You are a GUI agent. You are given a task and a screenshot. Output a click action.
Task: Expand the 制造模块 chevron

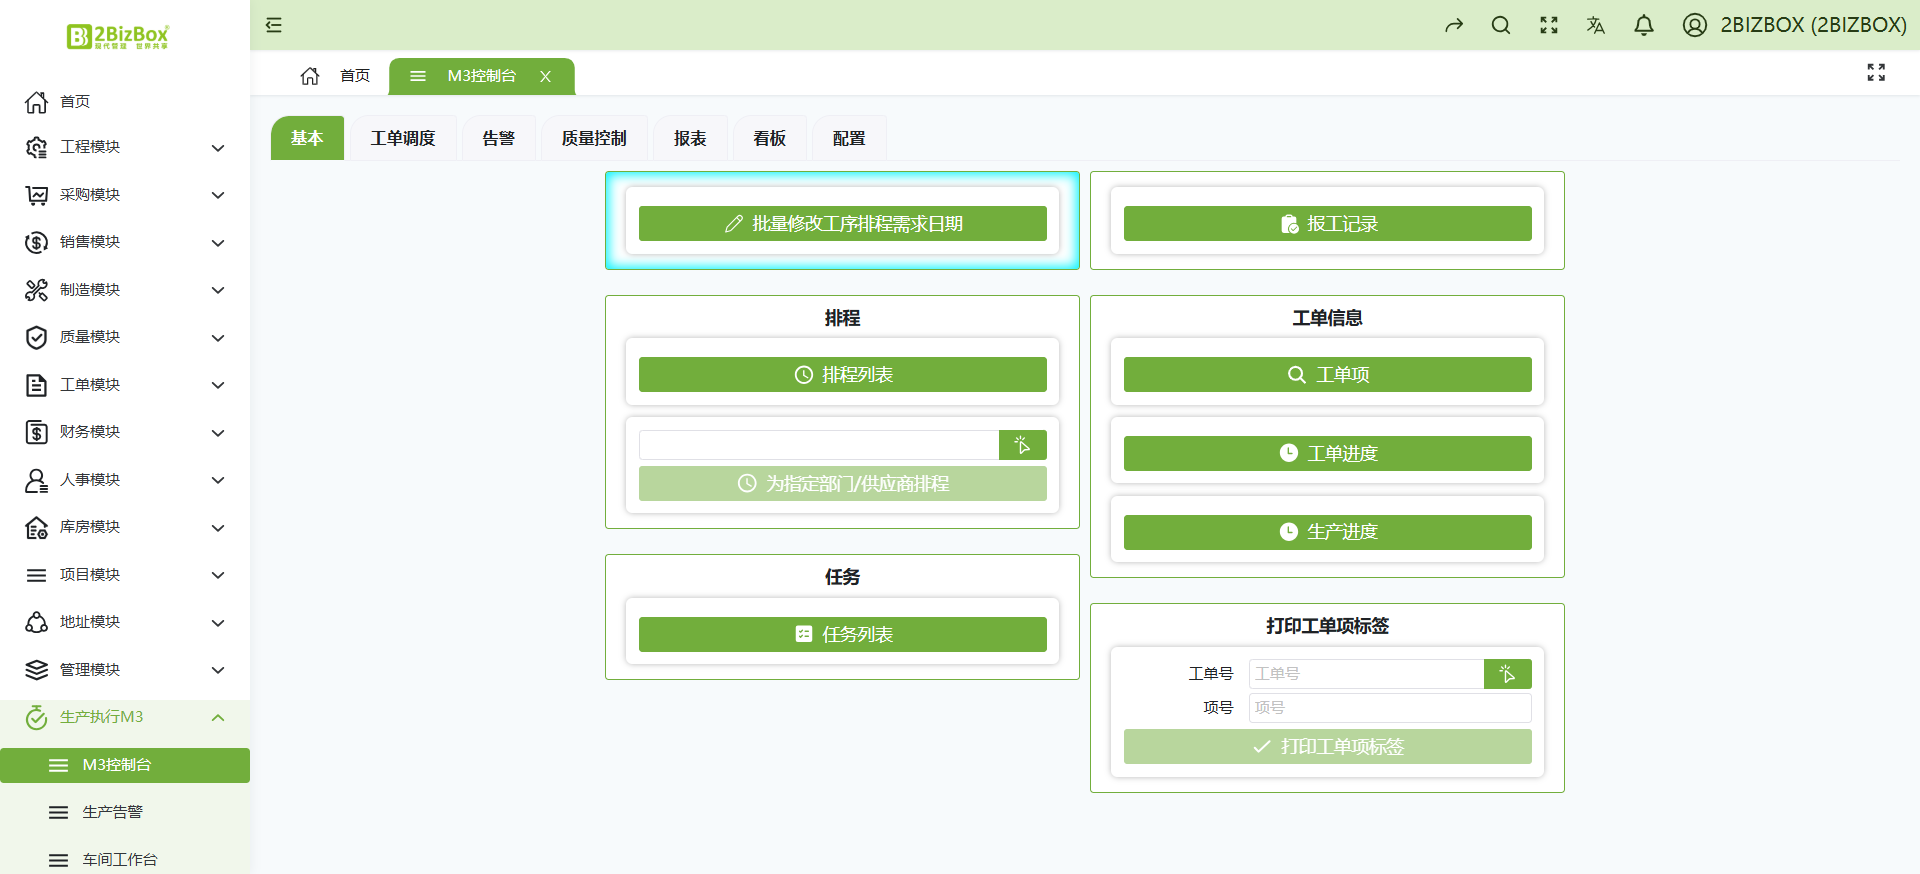pos(218,290)
